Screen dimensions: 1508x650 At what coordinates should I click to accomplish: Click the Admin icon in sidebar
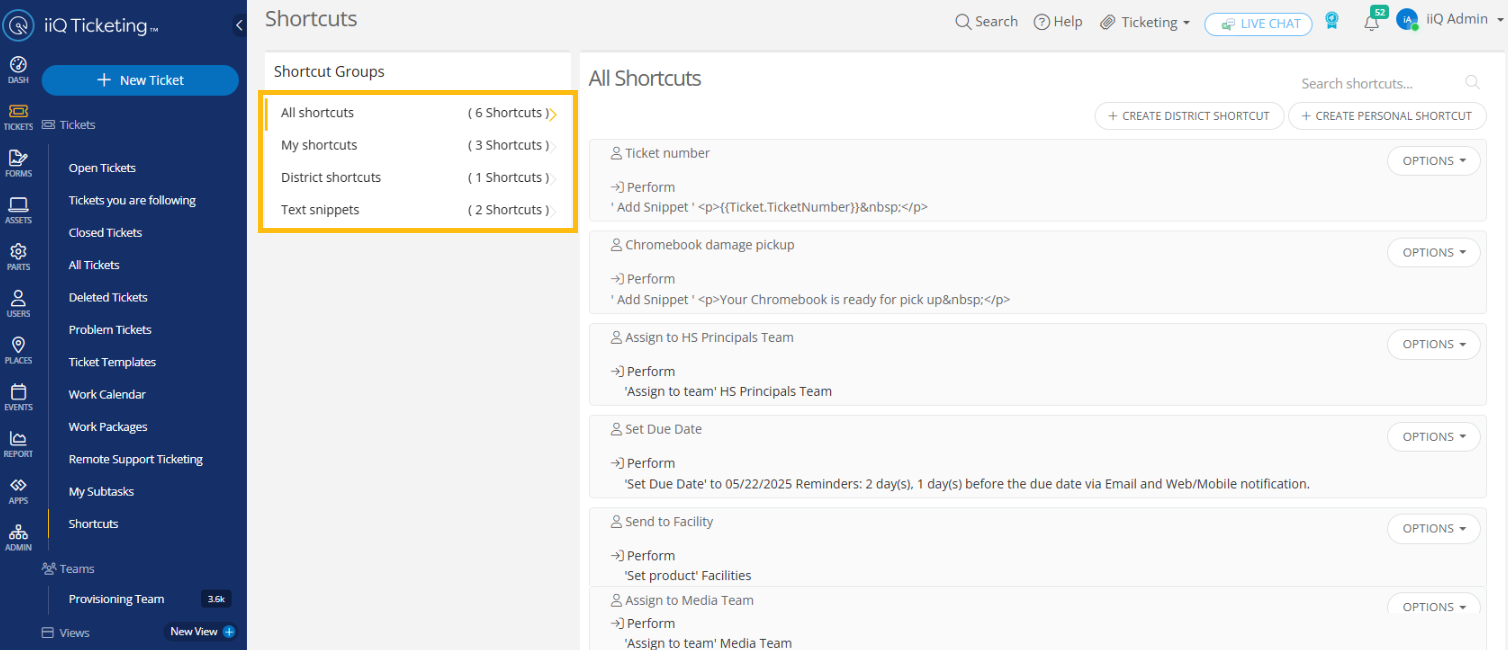tap(18, 537)
